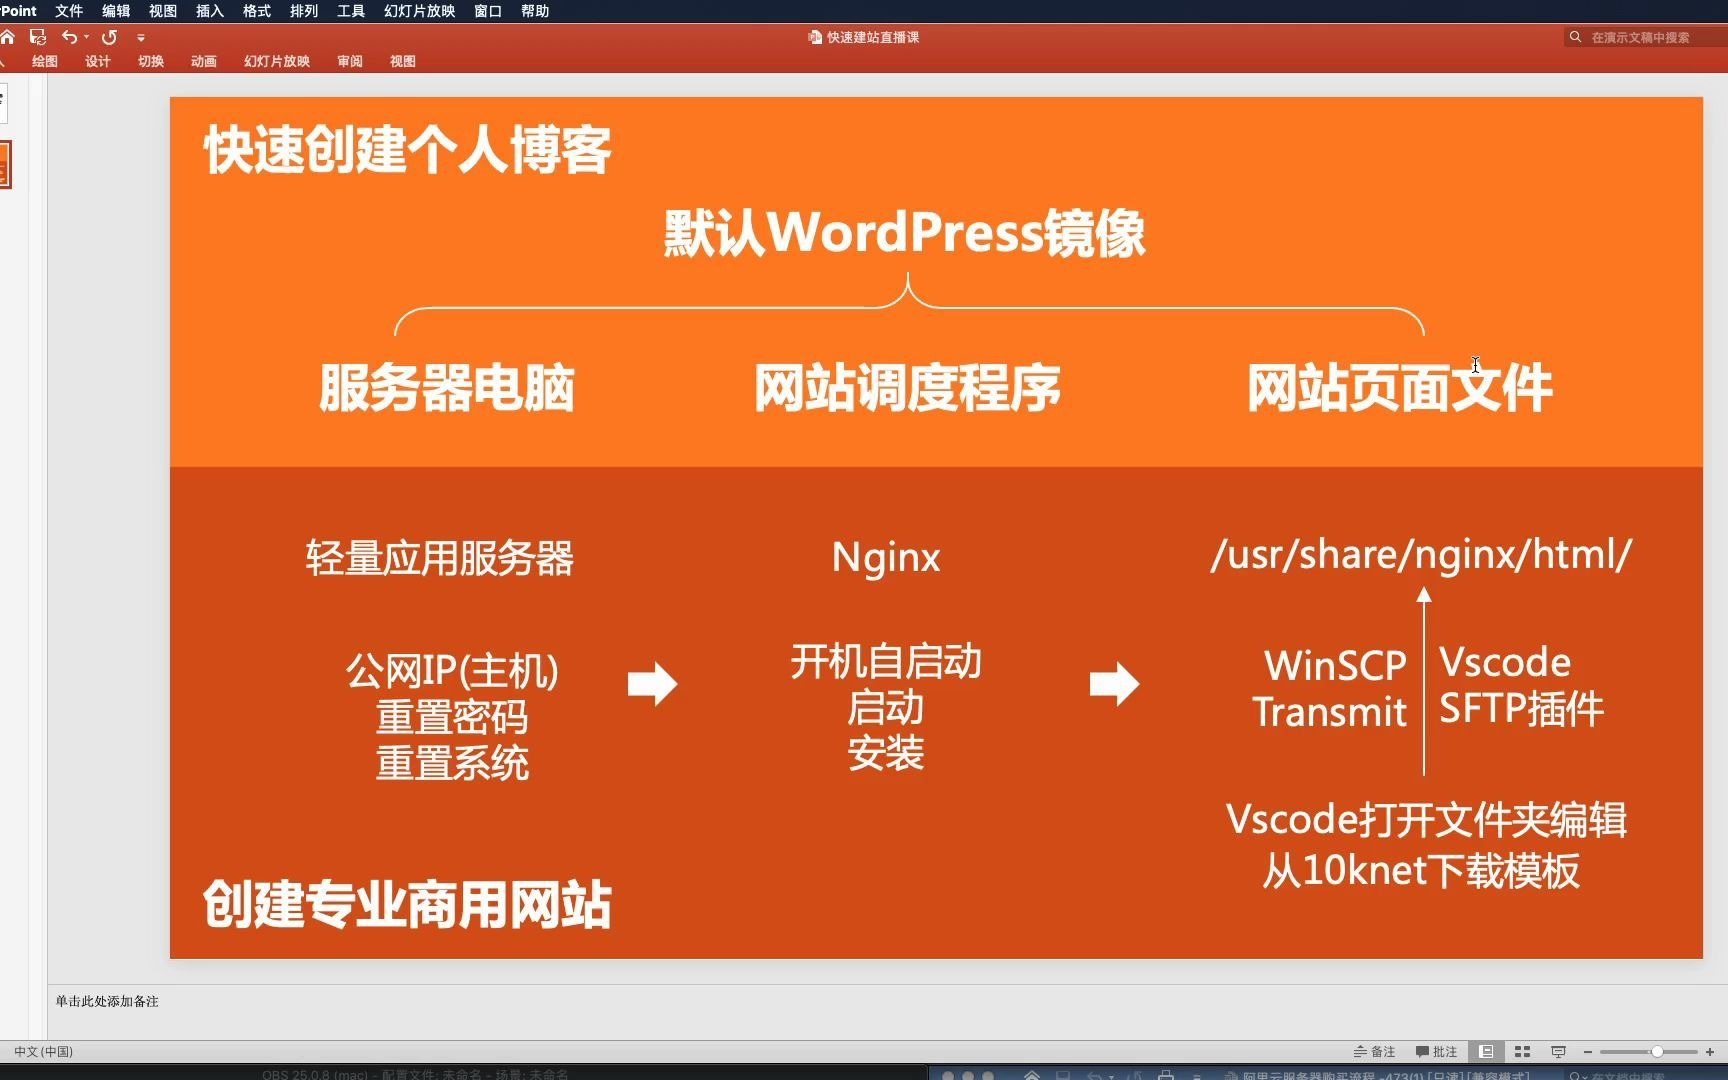Select the 网站调度程序 text box
The height and width of the screenshot is (1080, 1728).
pyautogui.click(x=907, y=388)
